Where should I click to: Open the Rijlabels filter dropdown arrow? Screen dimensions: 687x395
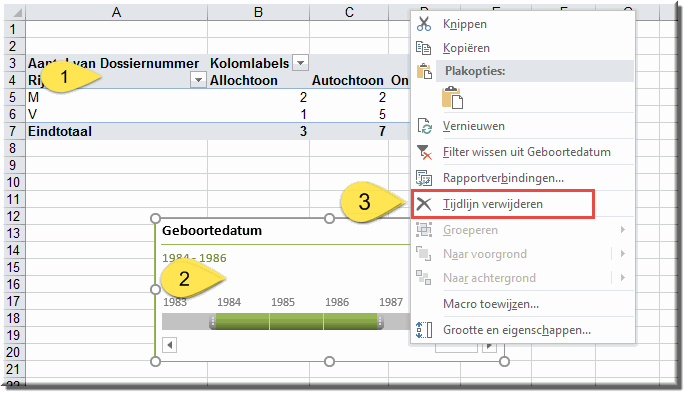tap(198, 80)
